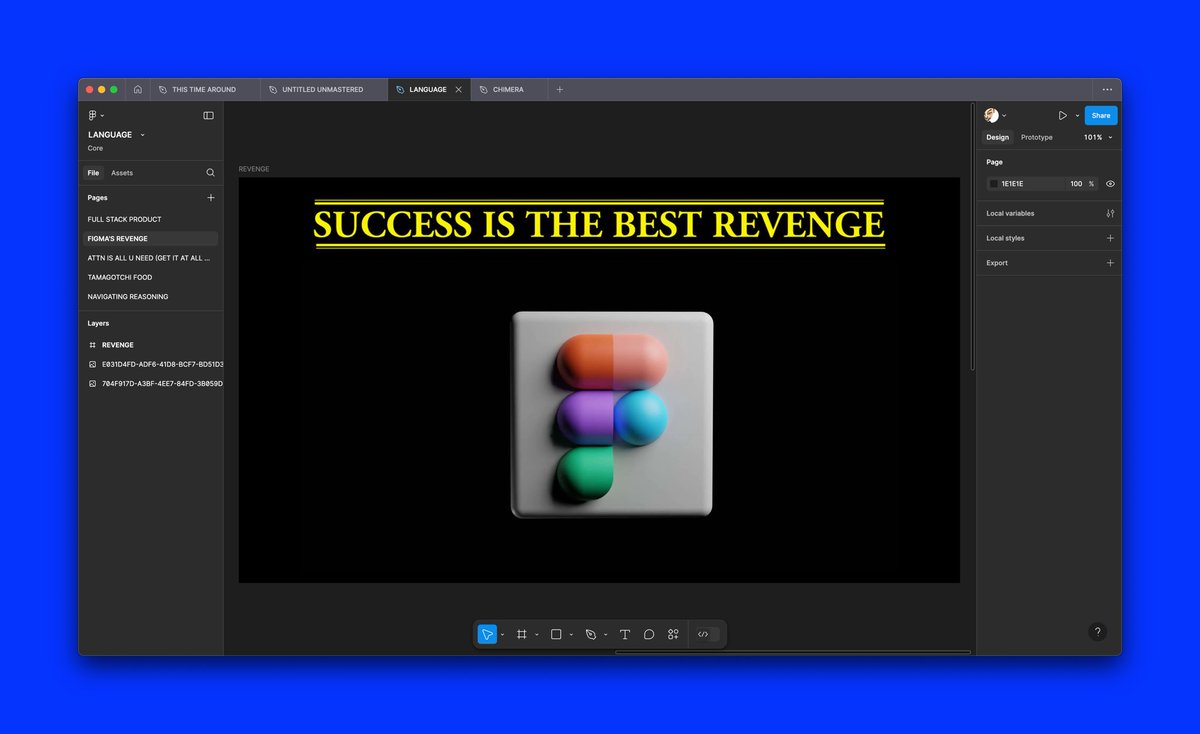1200x734 pixels.
Task: Search the file with the magnifier icon
Action: coord(210,172)
